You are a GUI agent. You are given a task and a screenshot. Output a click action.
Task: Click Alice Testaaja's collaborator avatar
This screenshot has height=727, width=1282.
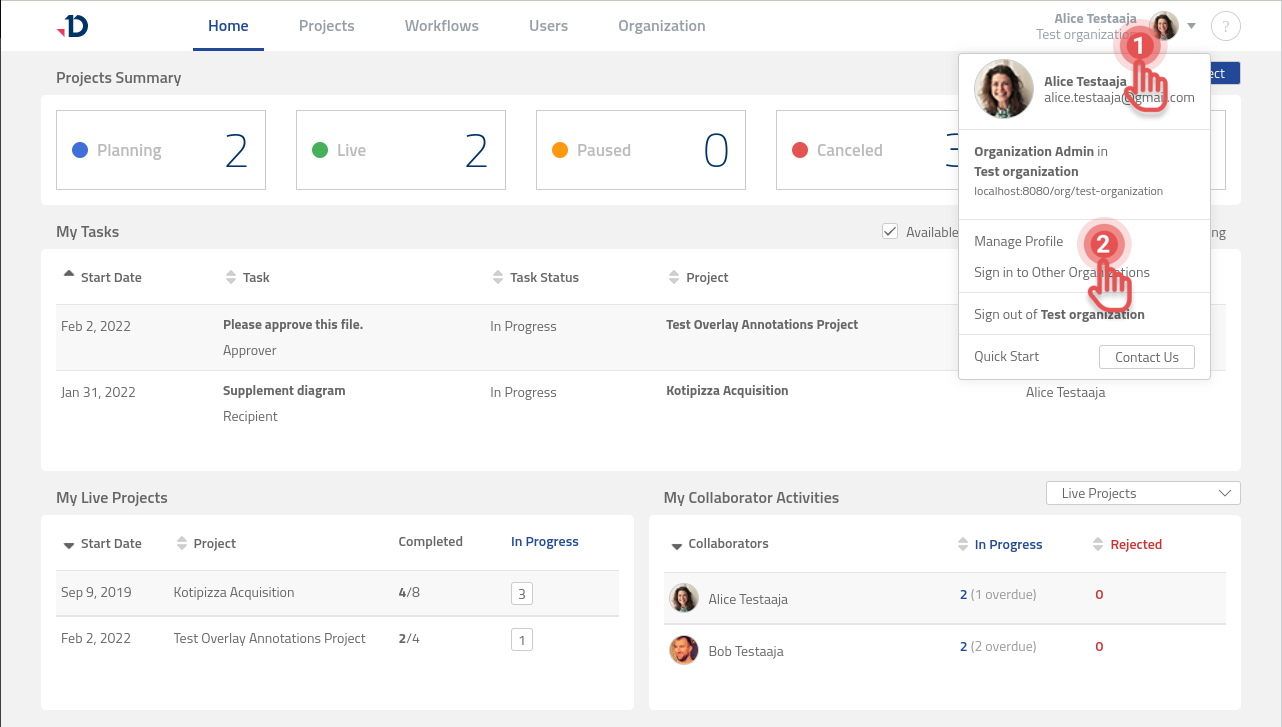(684, 598)
